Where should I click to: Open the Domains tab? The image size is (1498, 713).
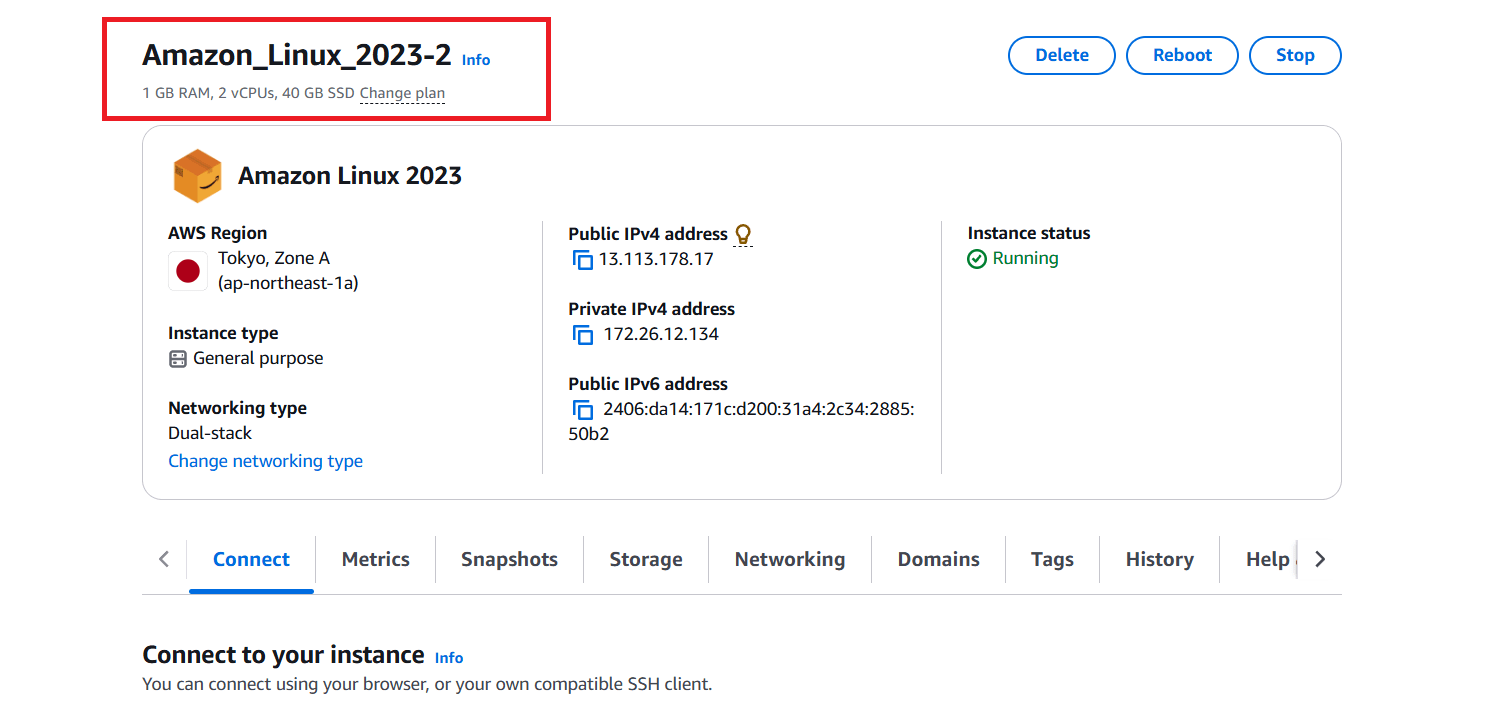(938, 560)
